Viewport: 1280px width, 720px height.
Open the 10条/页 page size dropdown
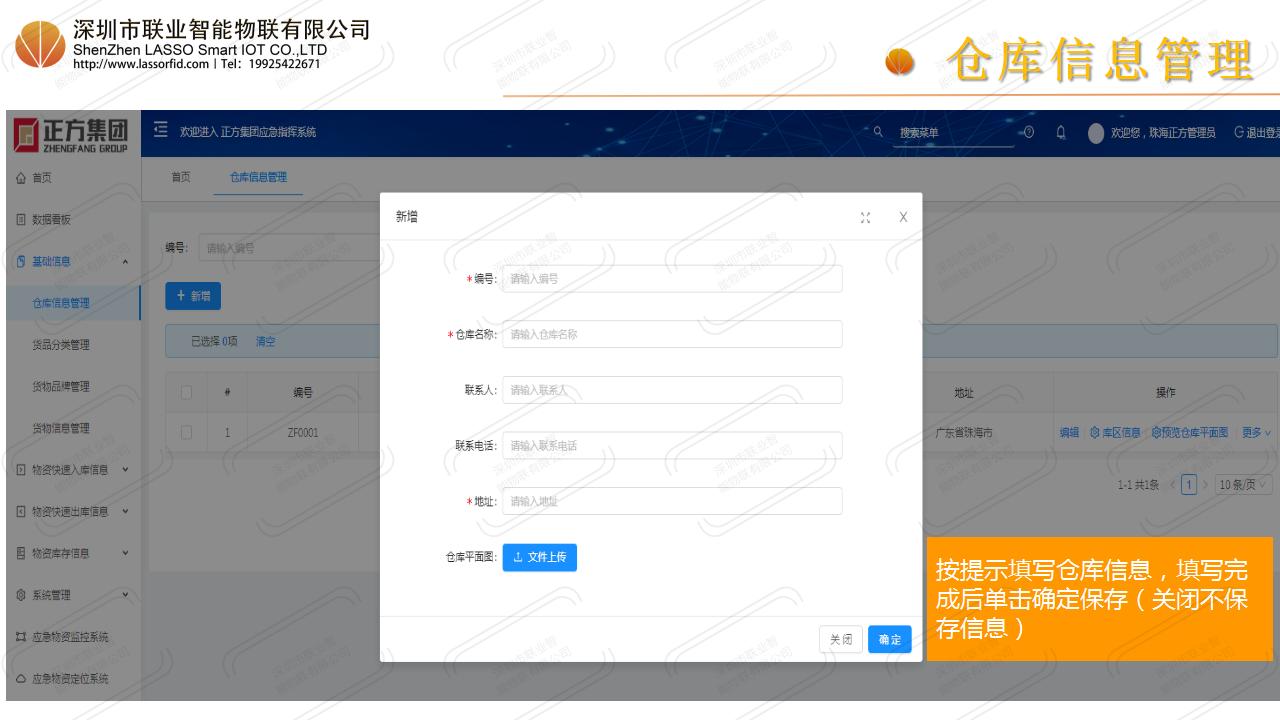click(x=1243, y=485)
